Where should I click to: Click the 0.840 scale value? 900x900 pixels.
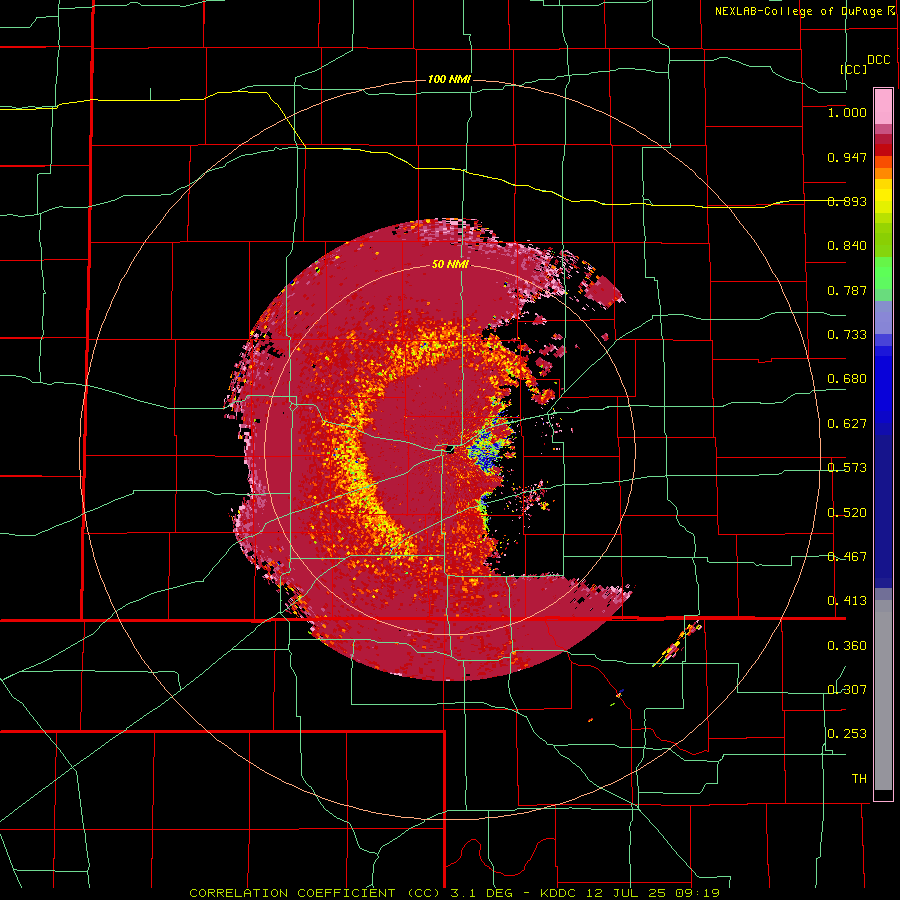847,246
